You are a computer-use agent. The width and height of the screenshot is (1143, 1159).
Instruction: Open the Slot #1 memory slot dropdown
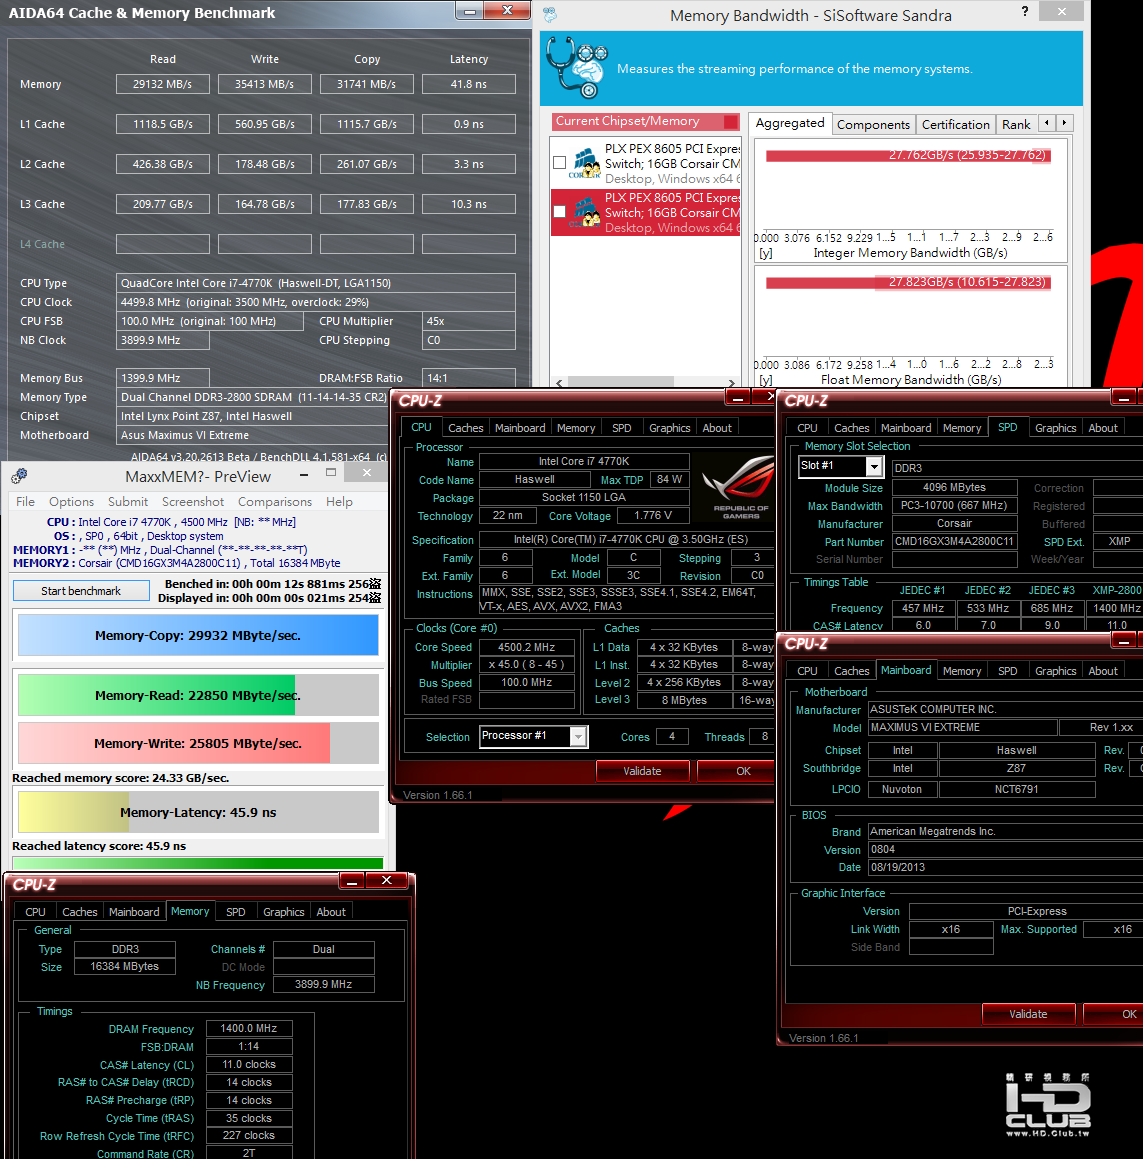[874, 466]
